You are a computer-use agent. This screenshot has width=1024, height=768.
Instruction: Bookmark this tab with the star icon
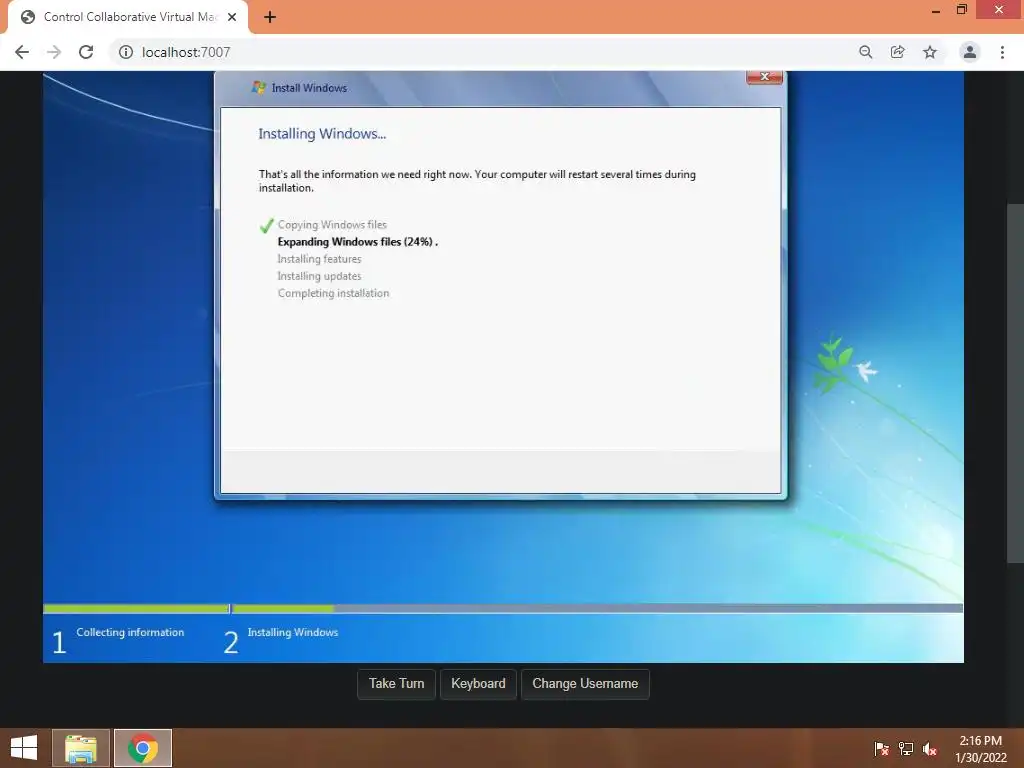[x=930, y=52]
